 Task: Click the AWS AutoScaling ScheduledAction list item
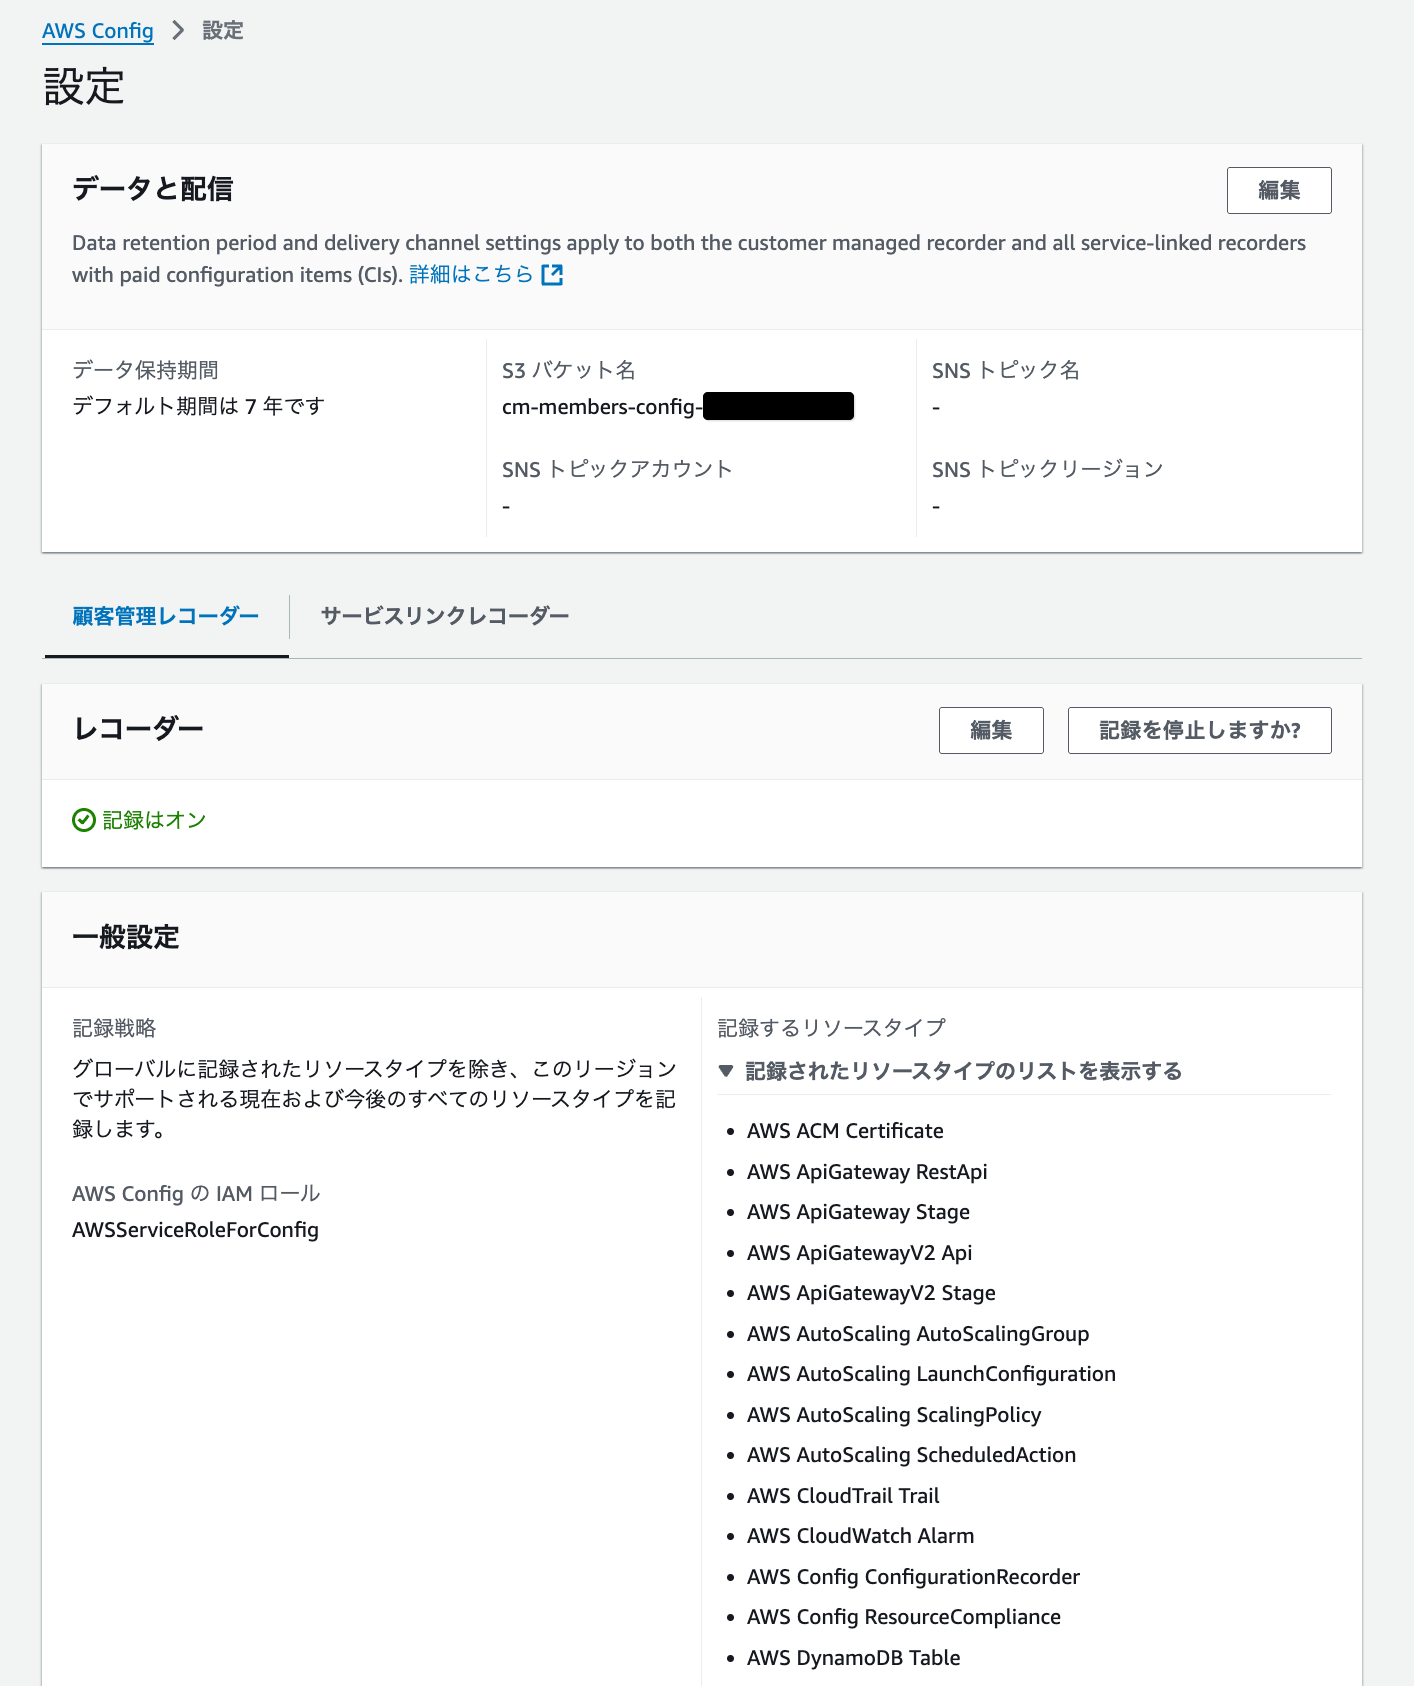pos(911,1455)
